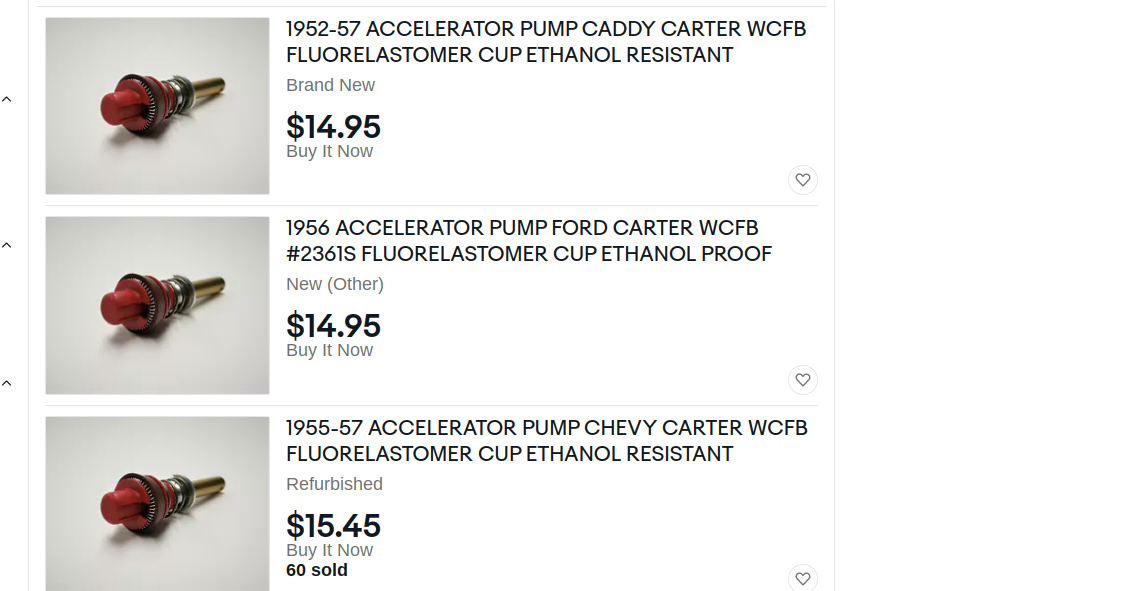This screenshot has height=591, width=1127.
Task: Add the Caddy Carter WCFB pump to watchlist
Action: (x=803, y=180)
